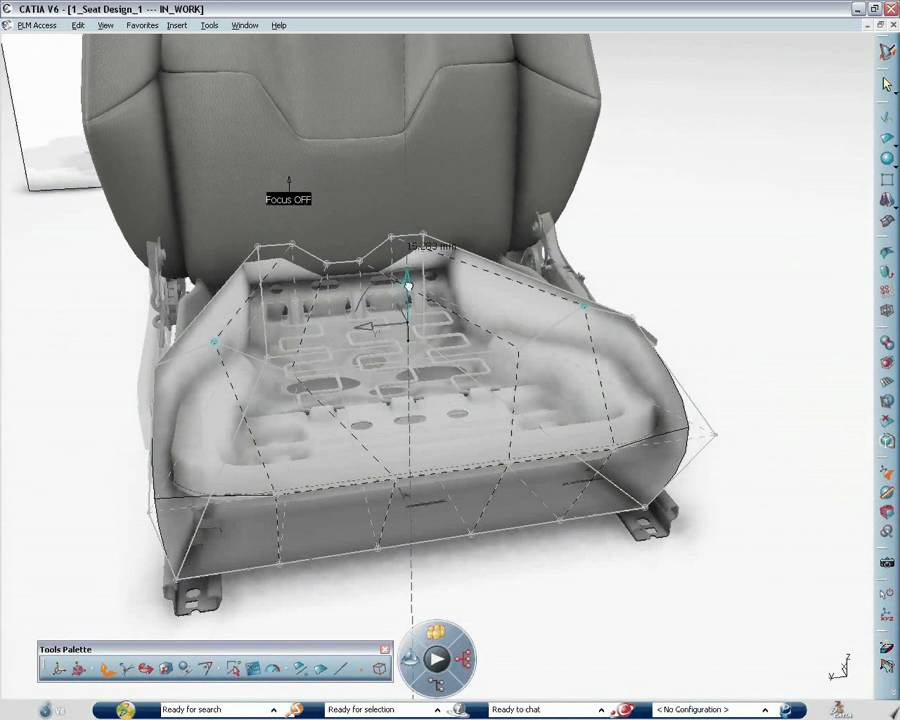Click the Select arrow tool in right toolbar
The image size is (900, 720).
[x=886, y=84]
